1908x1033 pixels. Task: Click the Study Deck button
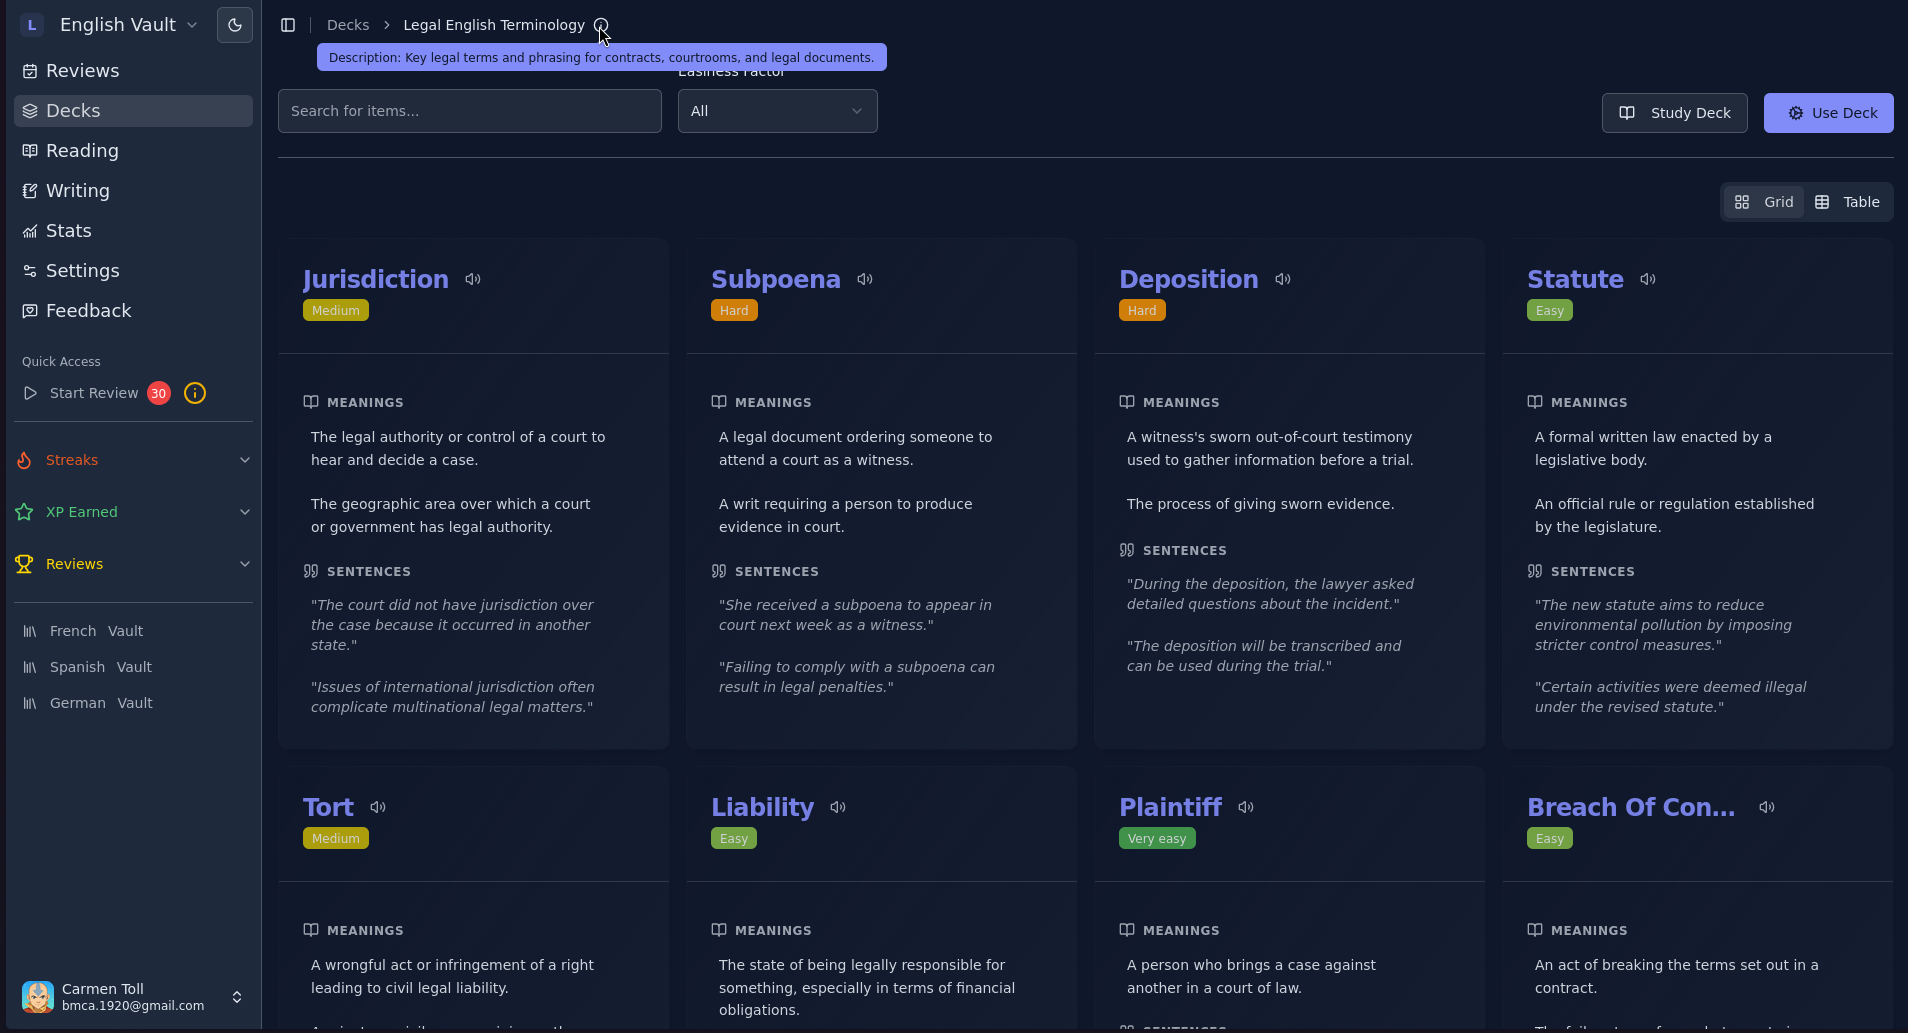coord(1674,112)
